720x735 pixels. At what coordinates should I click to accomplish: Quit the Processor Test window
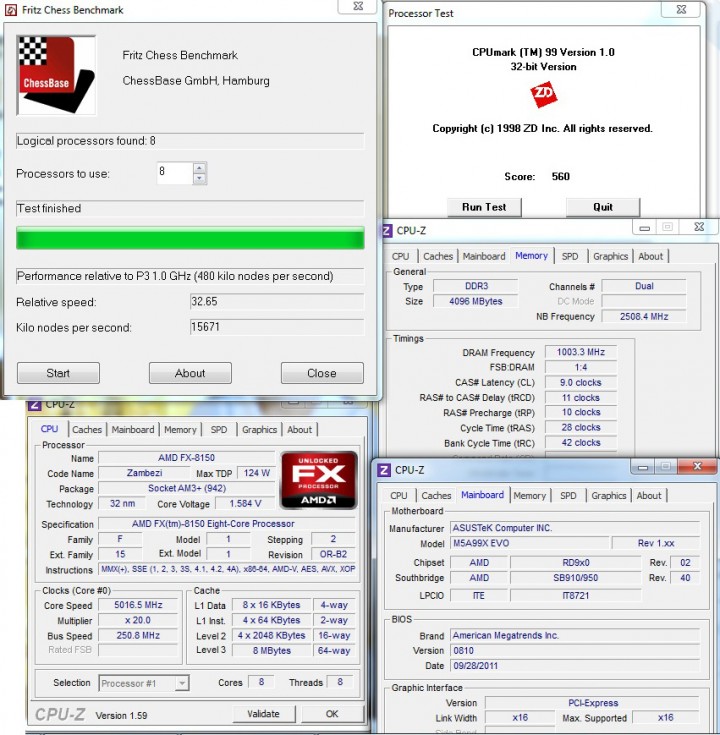coord(603,207)
